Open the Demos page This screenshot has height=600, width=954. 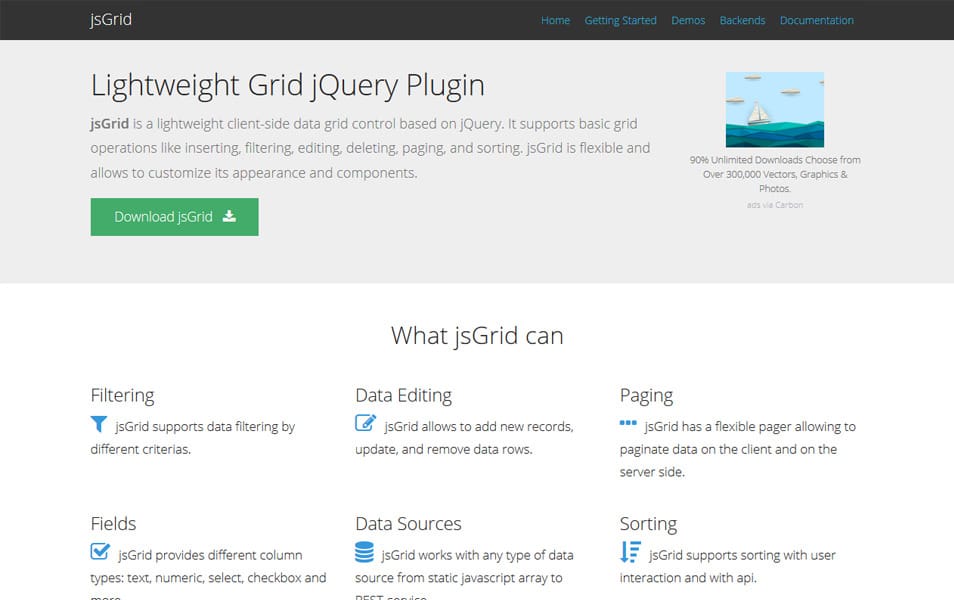(687, 20)
